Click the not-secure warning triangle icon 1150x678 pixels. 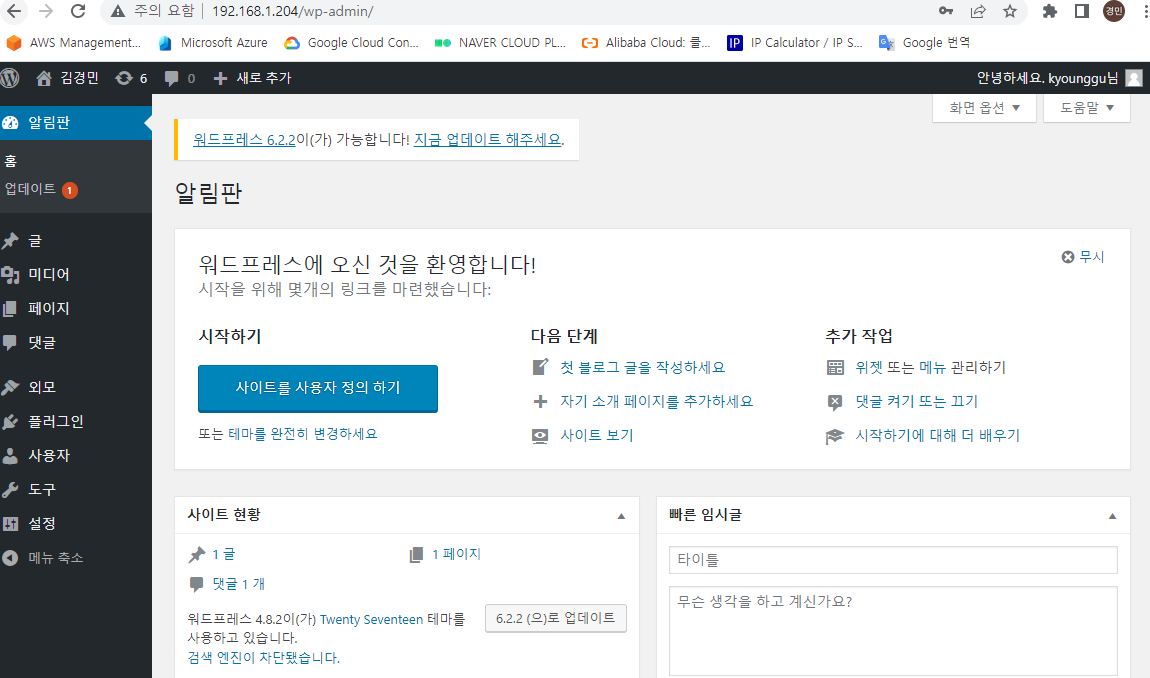tap(117, 11)
